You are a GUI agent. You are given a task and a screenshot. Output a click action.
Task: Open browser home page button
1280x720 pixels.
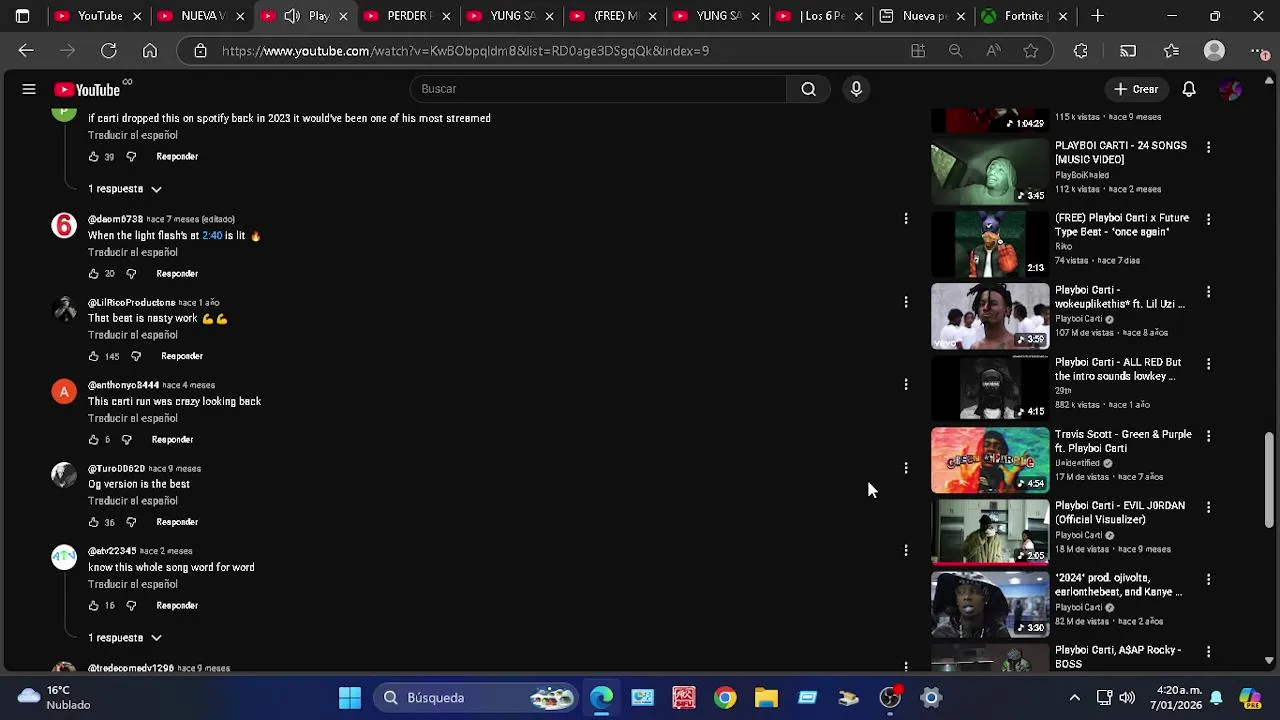pos(149,51)
